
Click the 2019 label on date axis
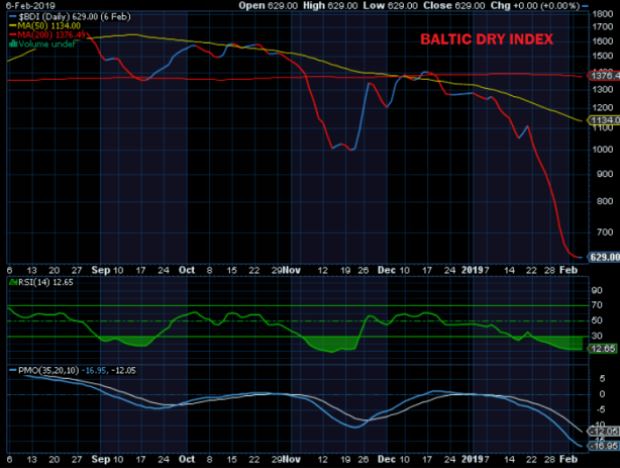click(481, 271)
